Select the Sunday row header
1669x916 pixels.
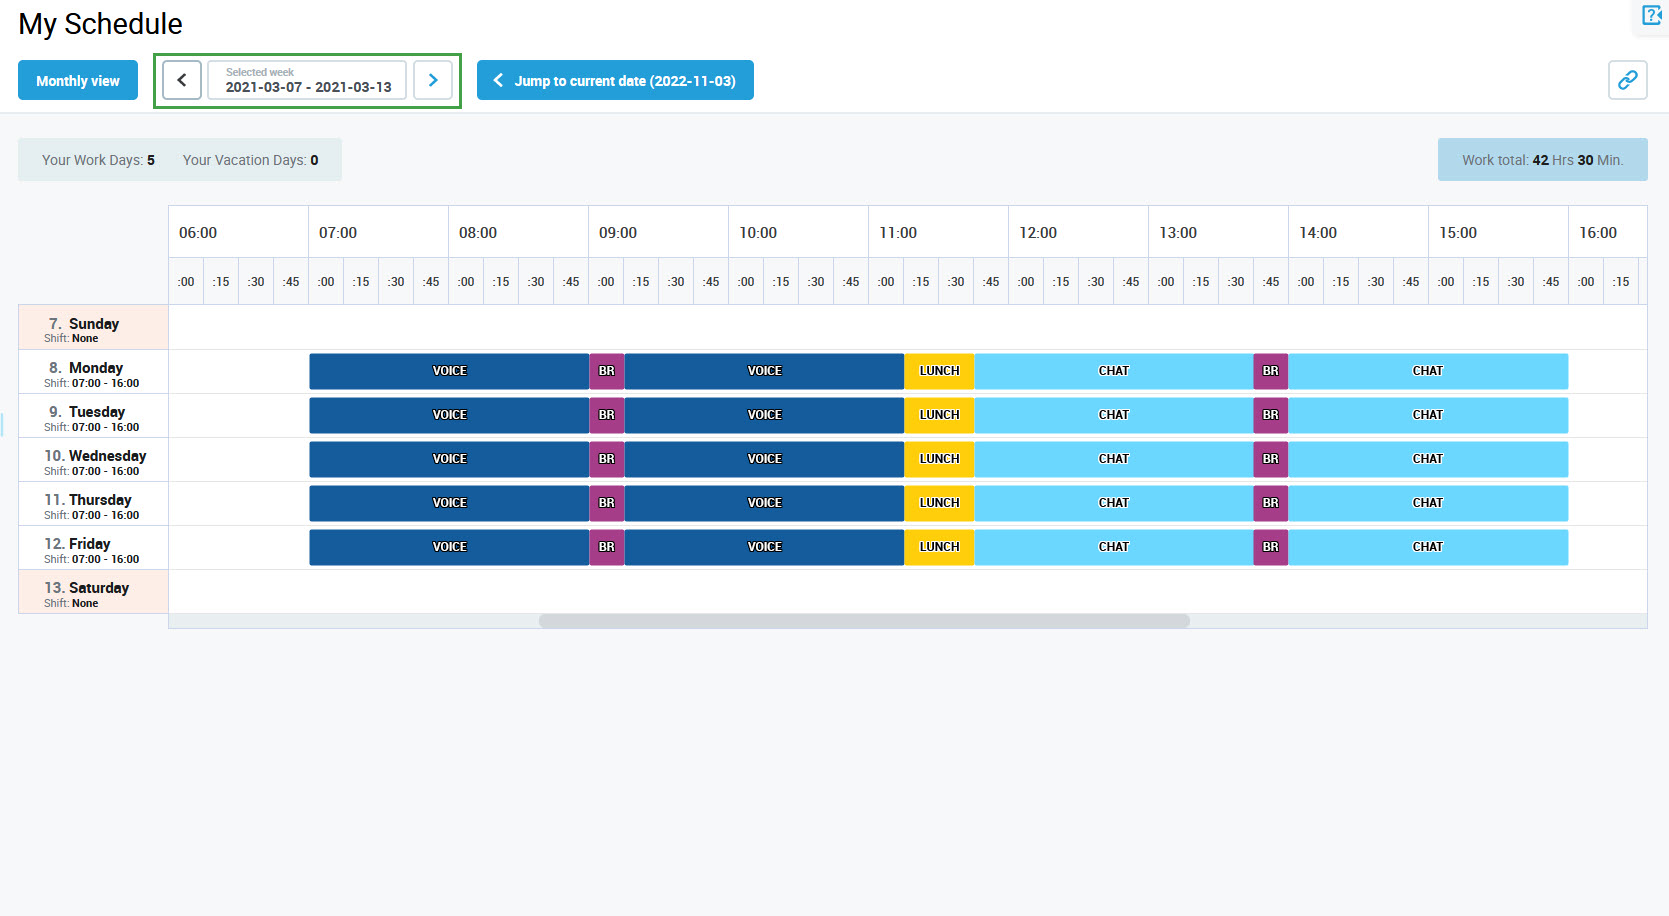[93, 328]
